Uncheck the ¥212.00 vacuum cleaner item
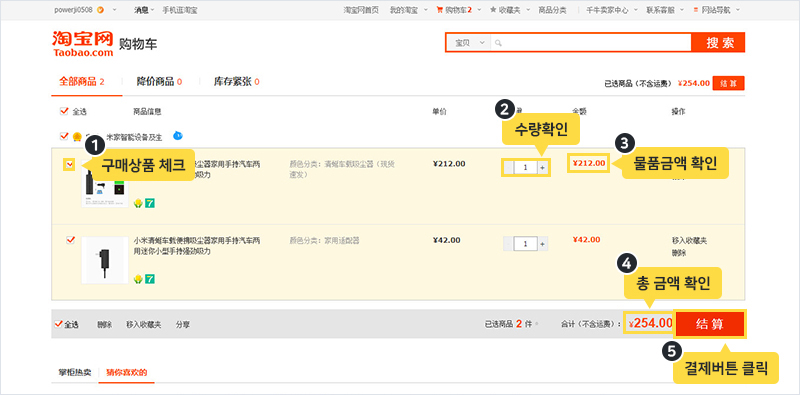The width and height of the screenshot is (800, 395). [70, 164]
